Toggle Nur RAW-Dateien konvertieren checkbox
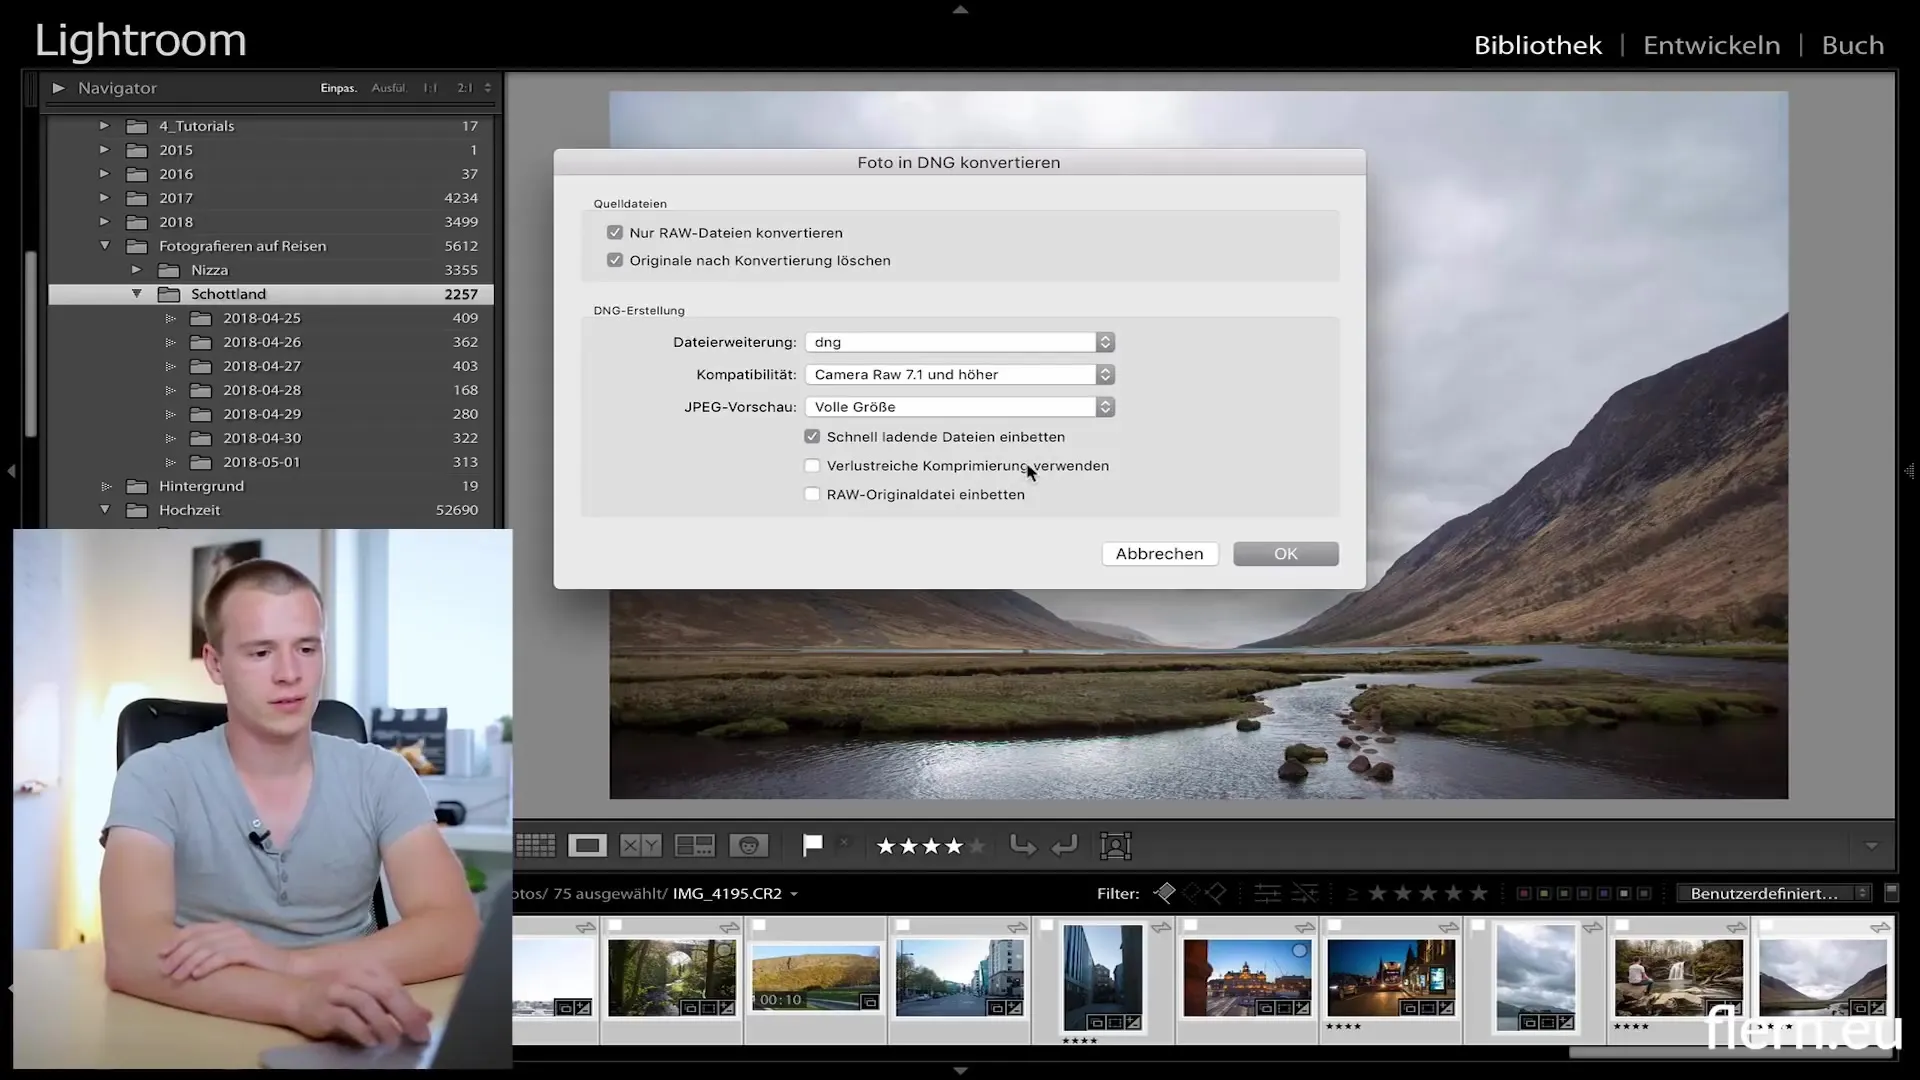Screen dimensions: 1920x1080 (x=615, y=233)
